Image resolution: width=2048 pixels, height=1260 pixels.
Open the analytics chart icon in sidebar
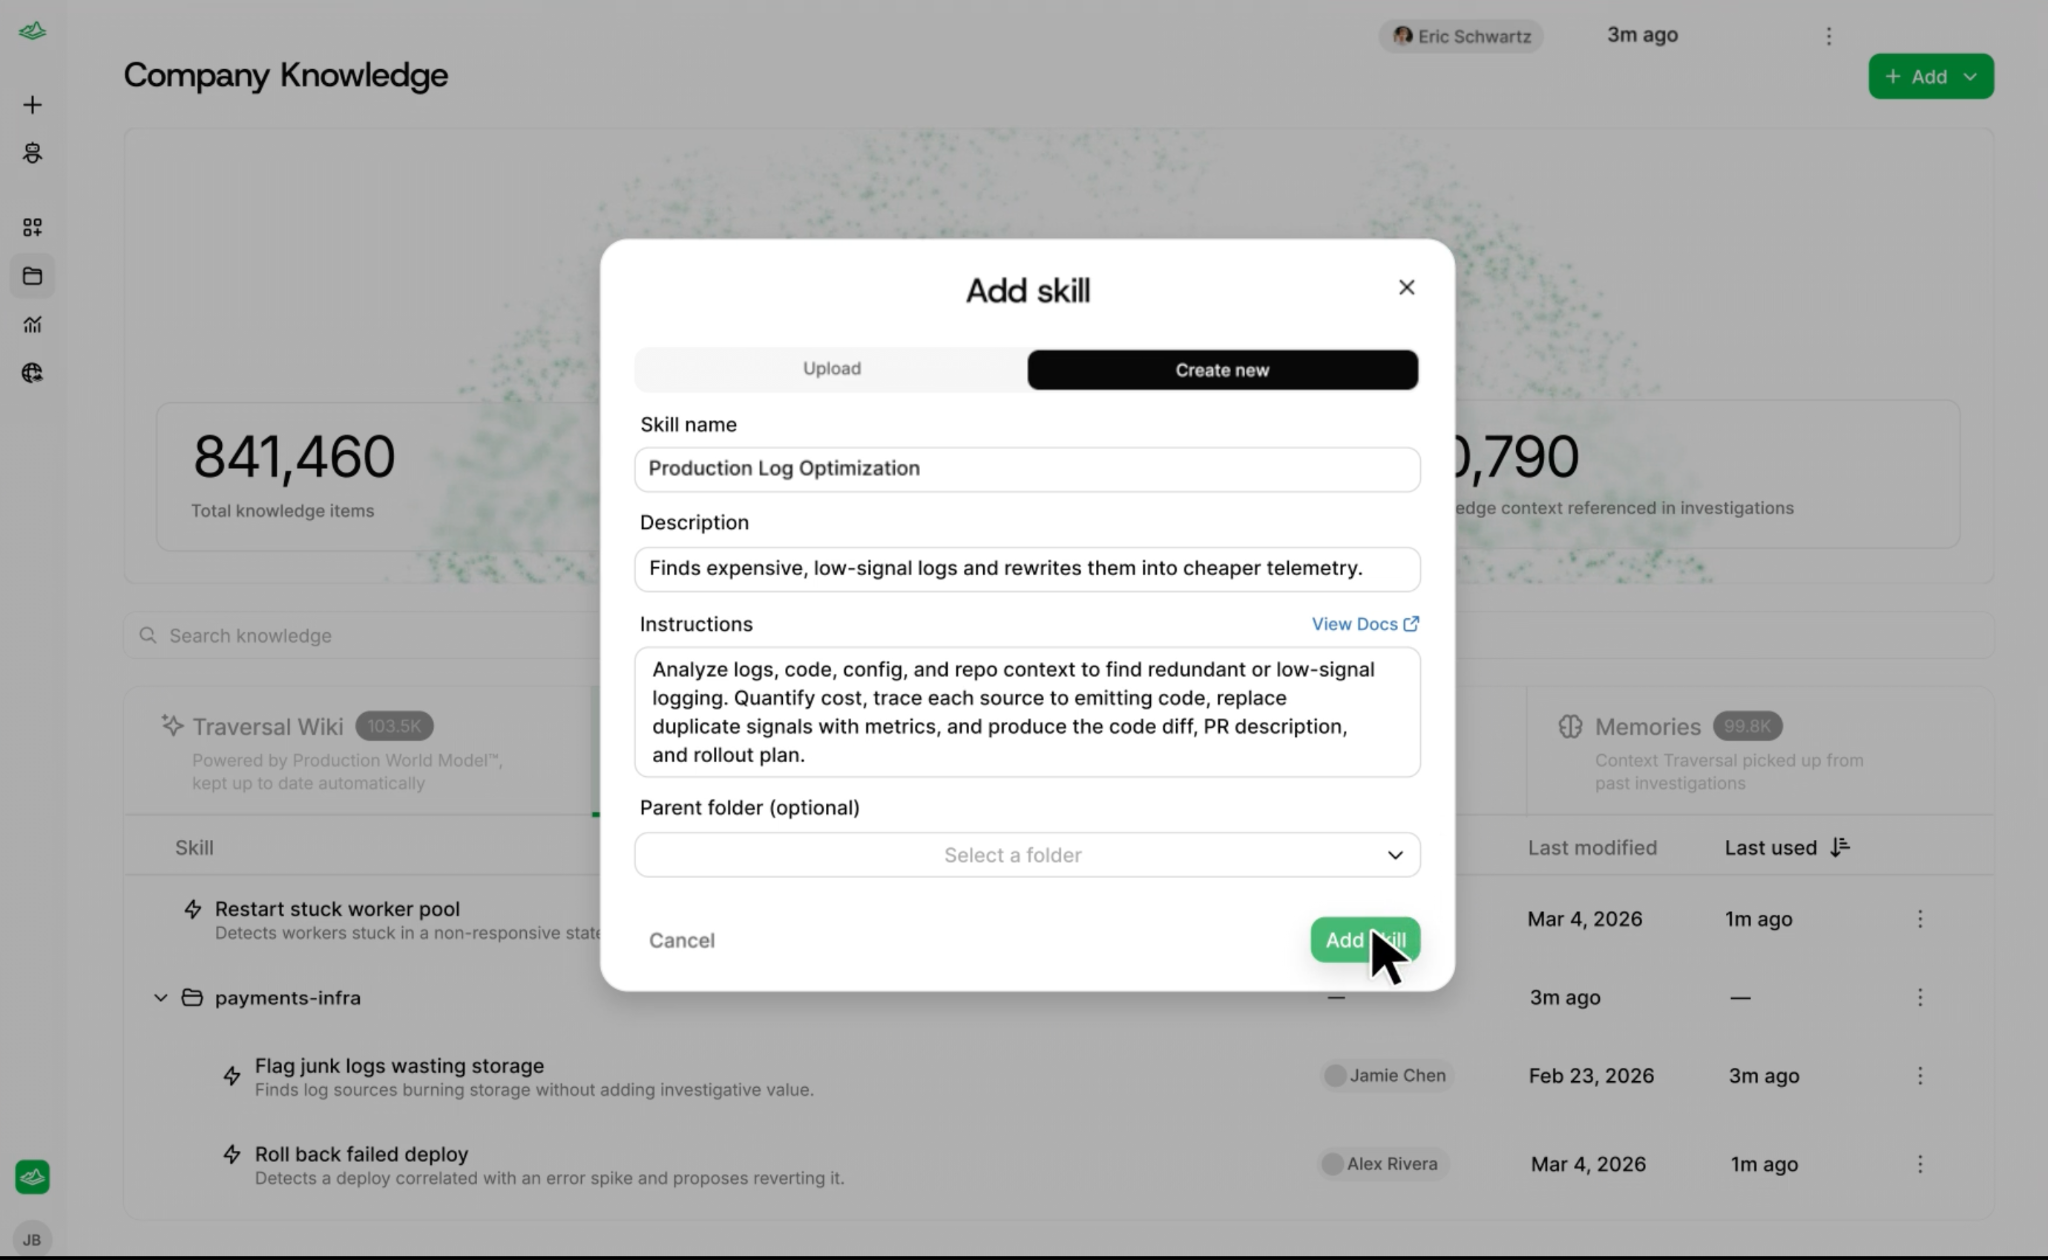point(32,324)
